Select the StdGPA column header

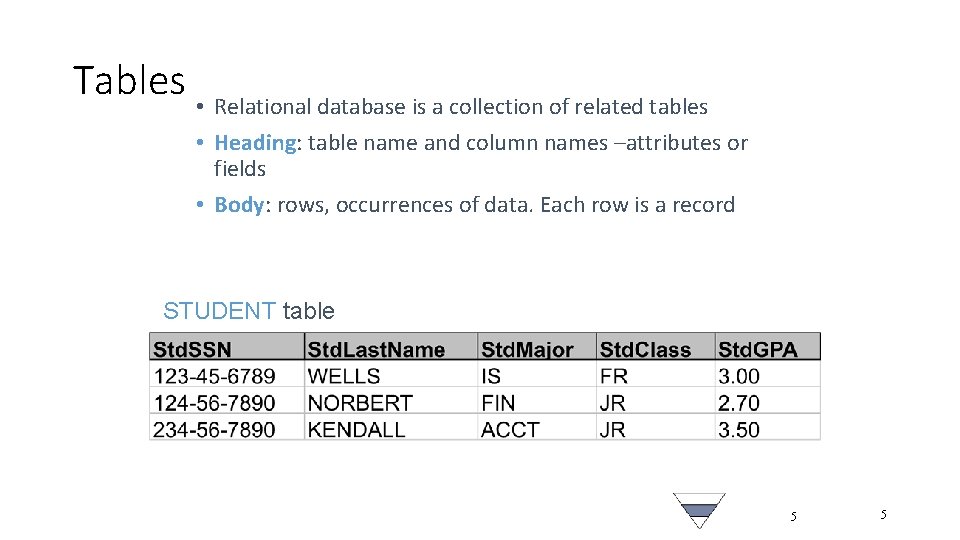757,349
